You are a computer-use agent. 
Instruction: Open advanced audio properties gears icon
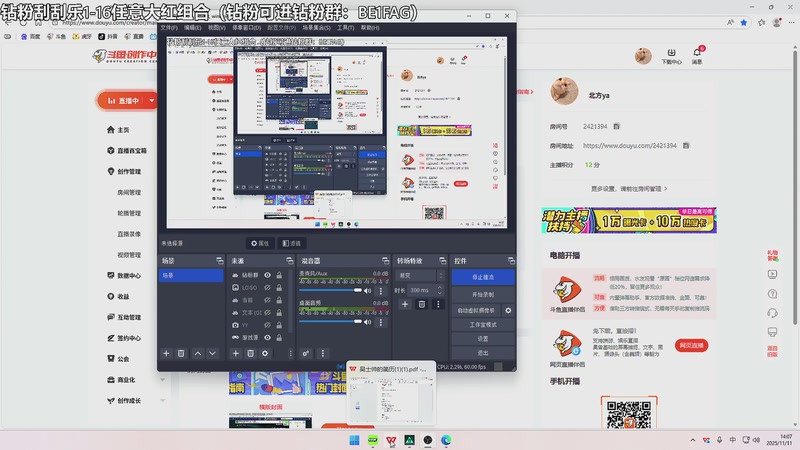tap(306, 353)
